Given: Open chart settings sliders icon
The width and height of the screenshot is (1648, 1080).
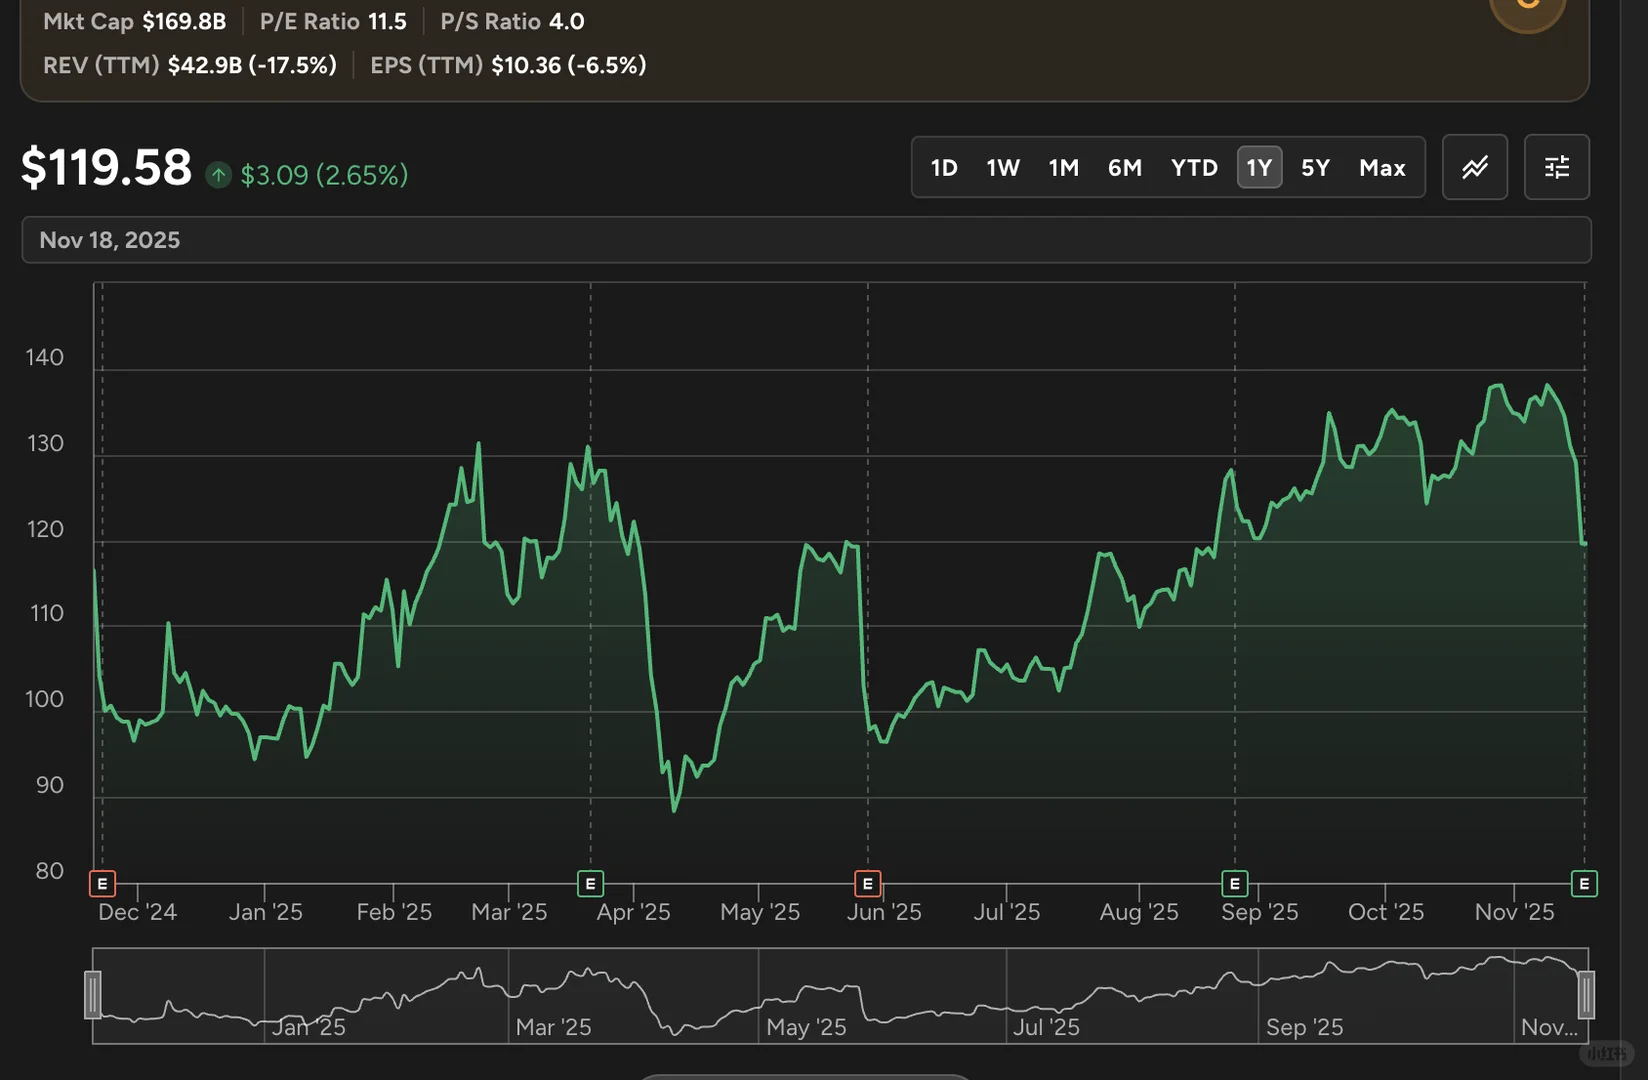Looking at the screenshot, I should [1557, 167].
